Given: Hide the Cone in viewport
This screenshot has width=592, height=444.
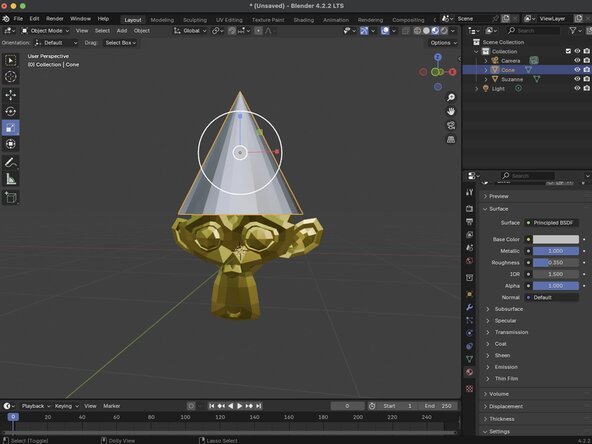Looking at the screenshot, I should coord(577,69).
